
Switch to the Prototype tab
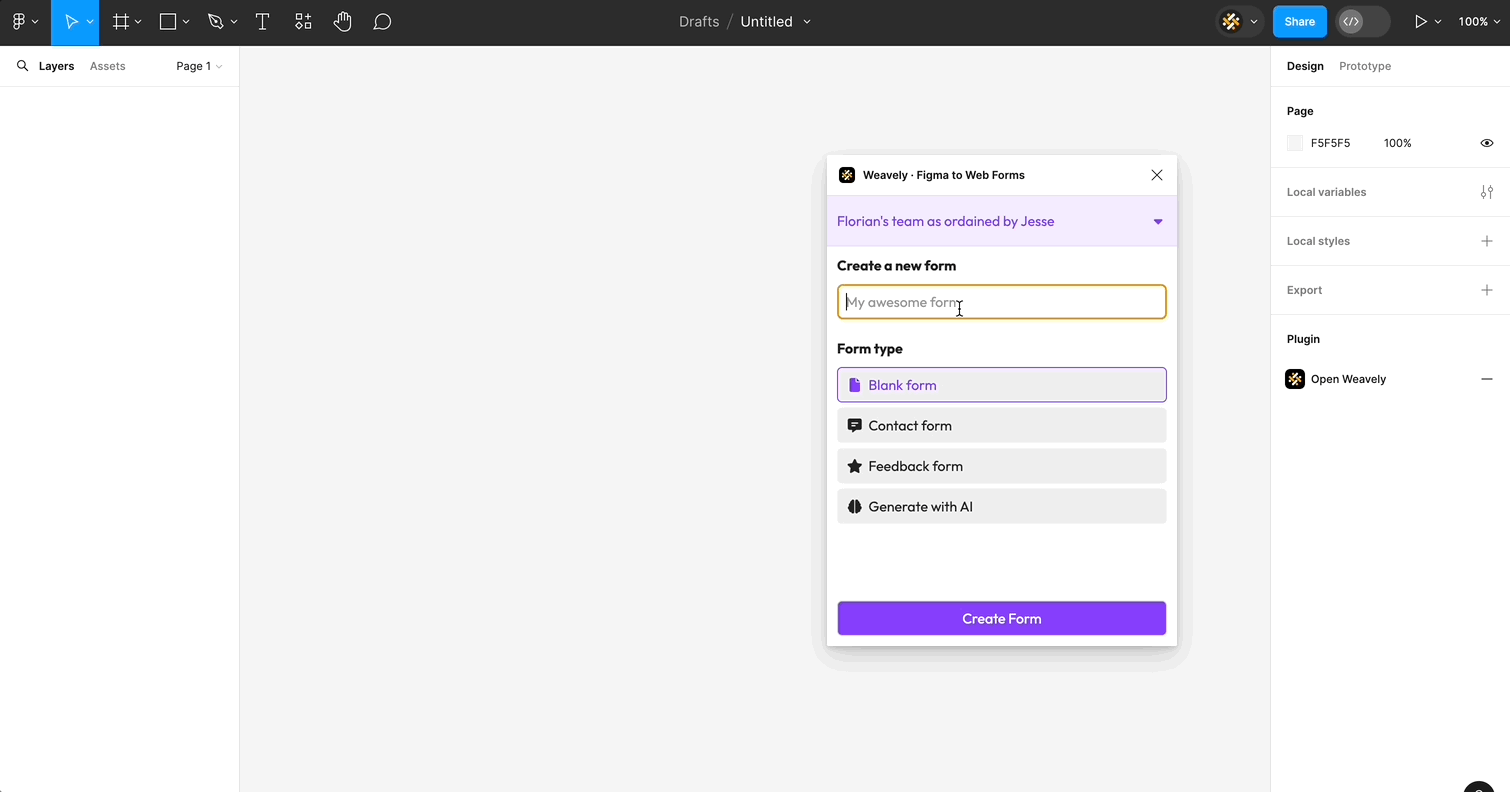[x=1365, y=66]
